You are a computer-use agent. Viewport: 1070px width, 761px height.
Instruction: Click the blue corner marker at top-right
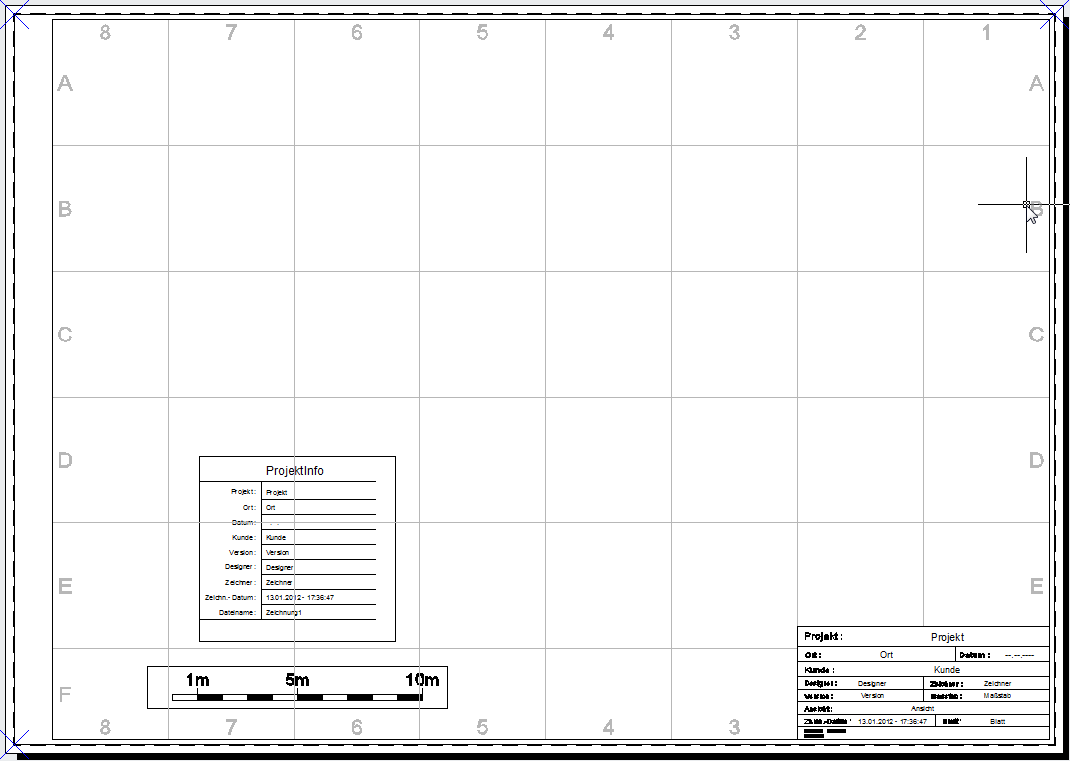click(x=1057, y=12)
